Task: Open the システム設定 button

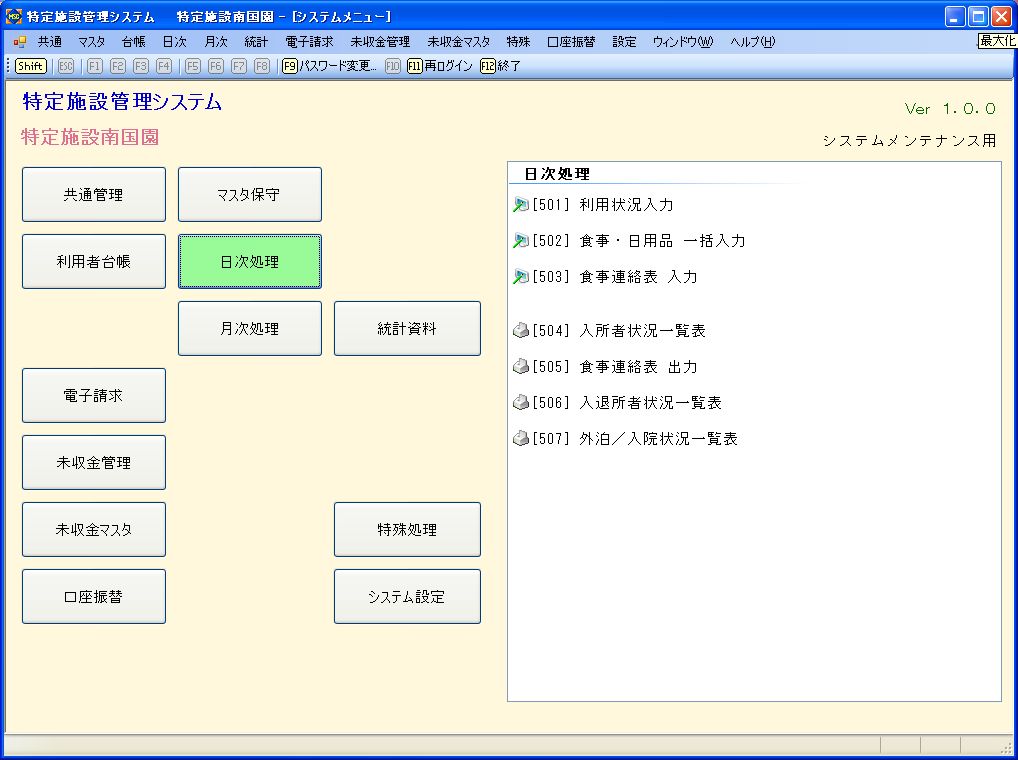Action: pos(407,597)
